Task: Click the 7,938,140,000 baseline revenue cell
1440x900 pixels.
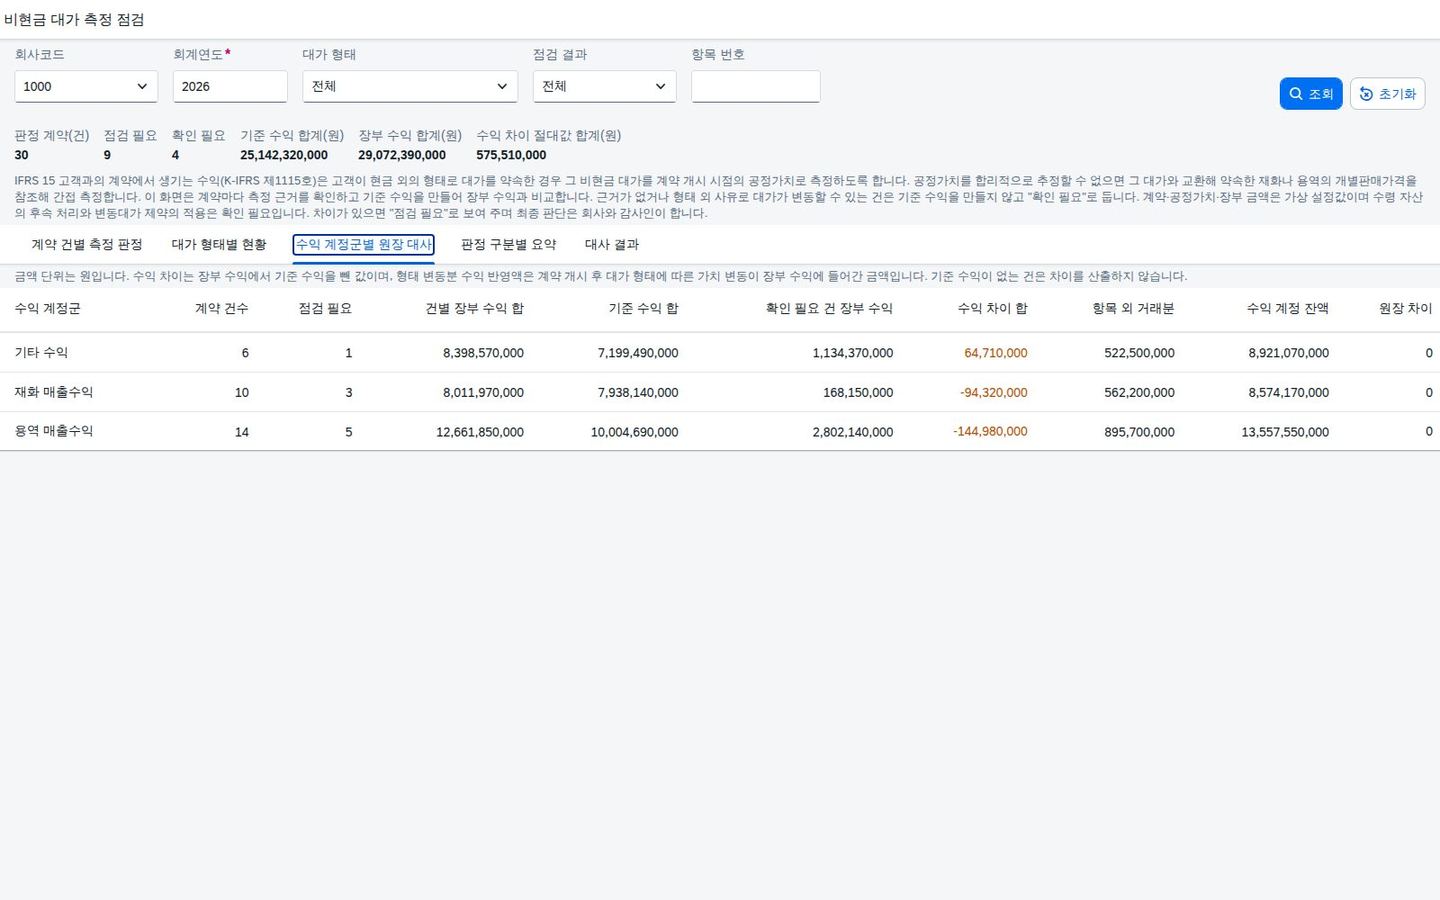Action: pyautogui.click(x=638, y=393)
